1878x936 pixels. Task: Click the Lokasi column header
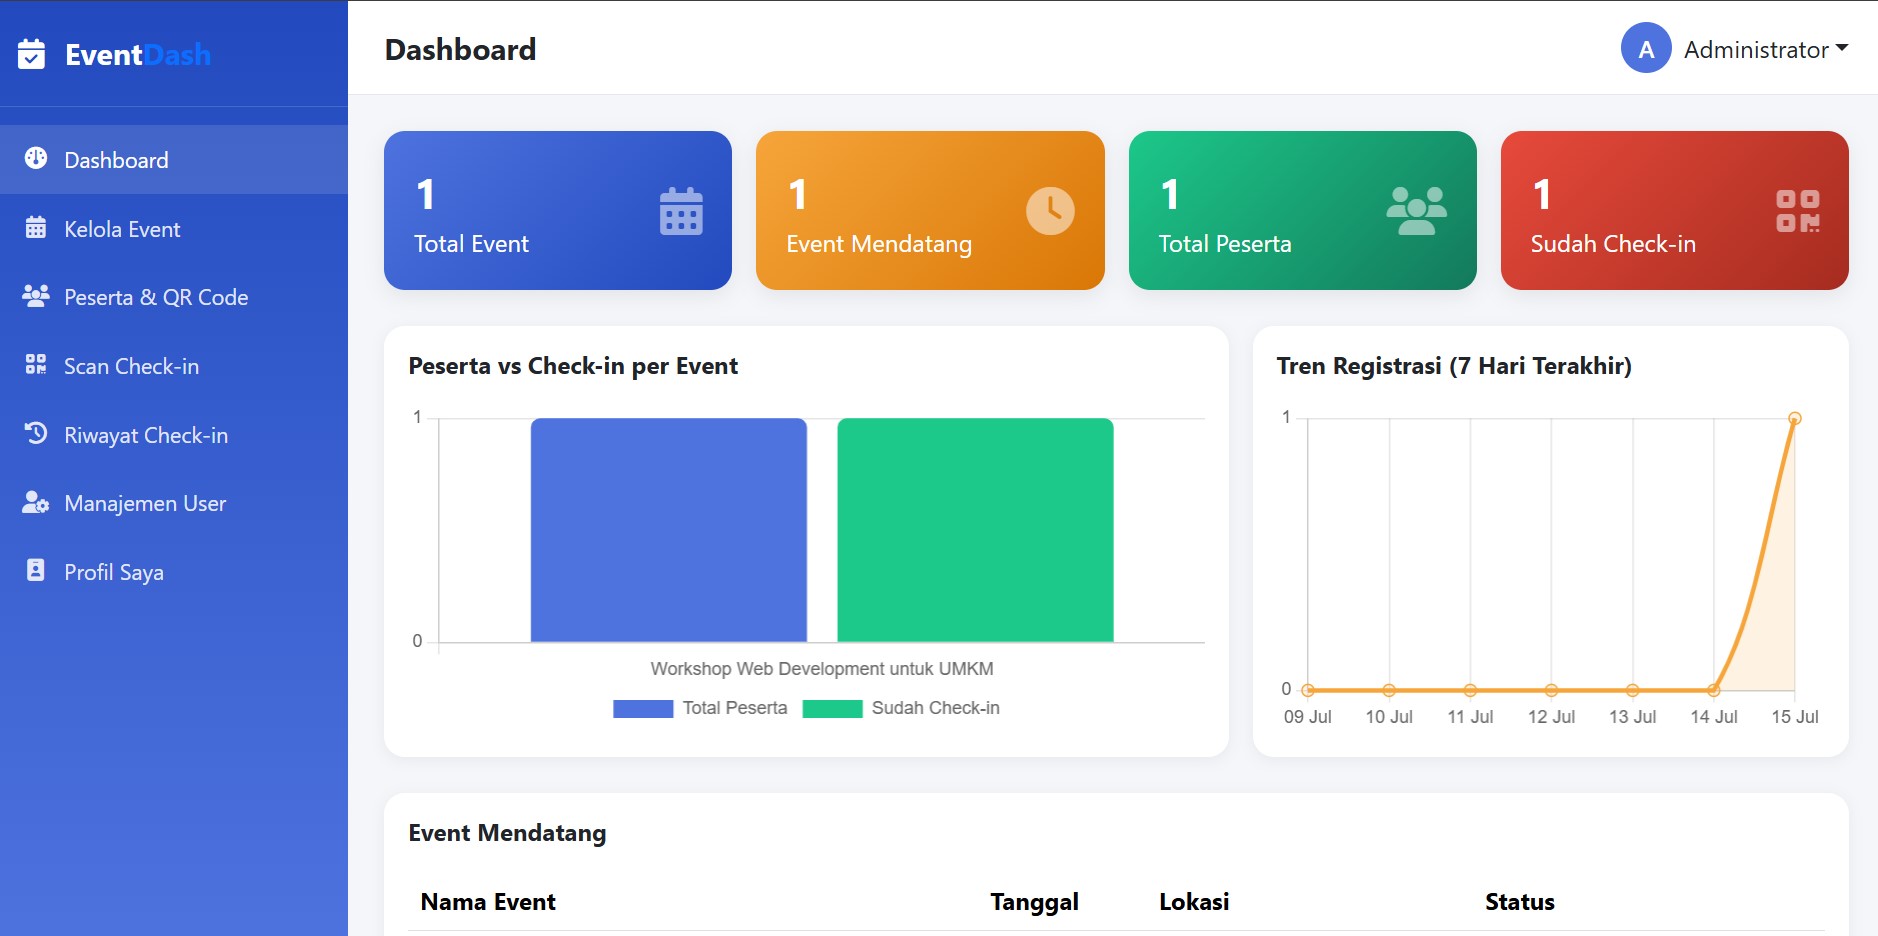[1194, 902]
